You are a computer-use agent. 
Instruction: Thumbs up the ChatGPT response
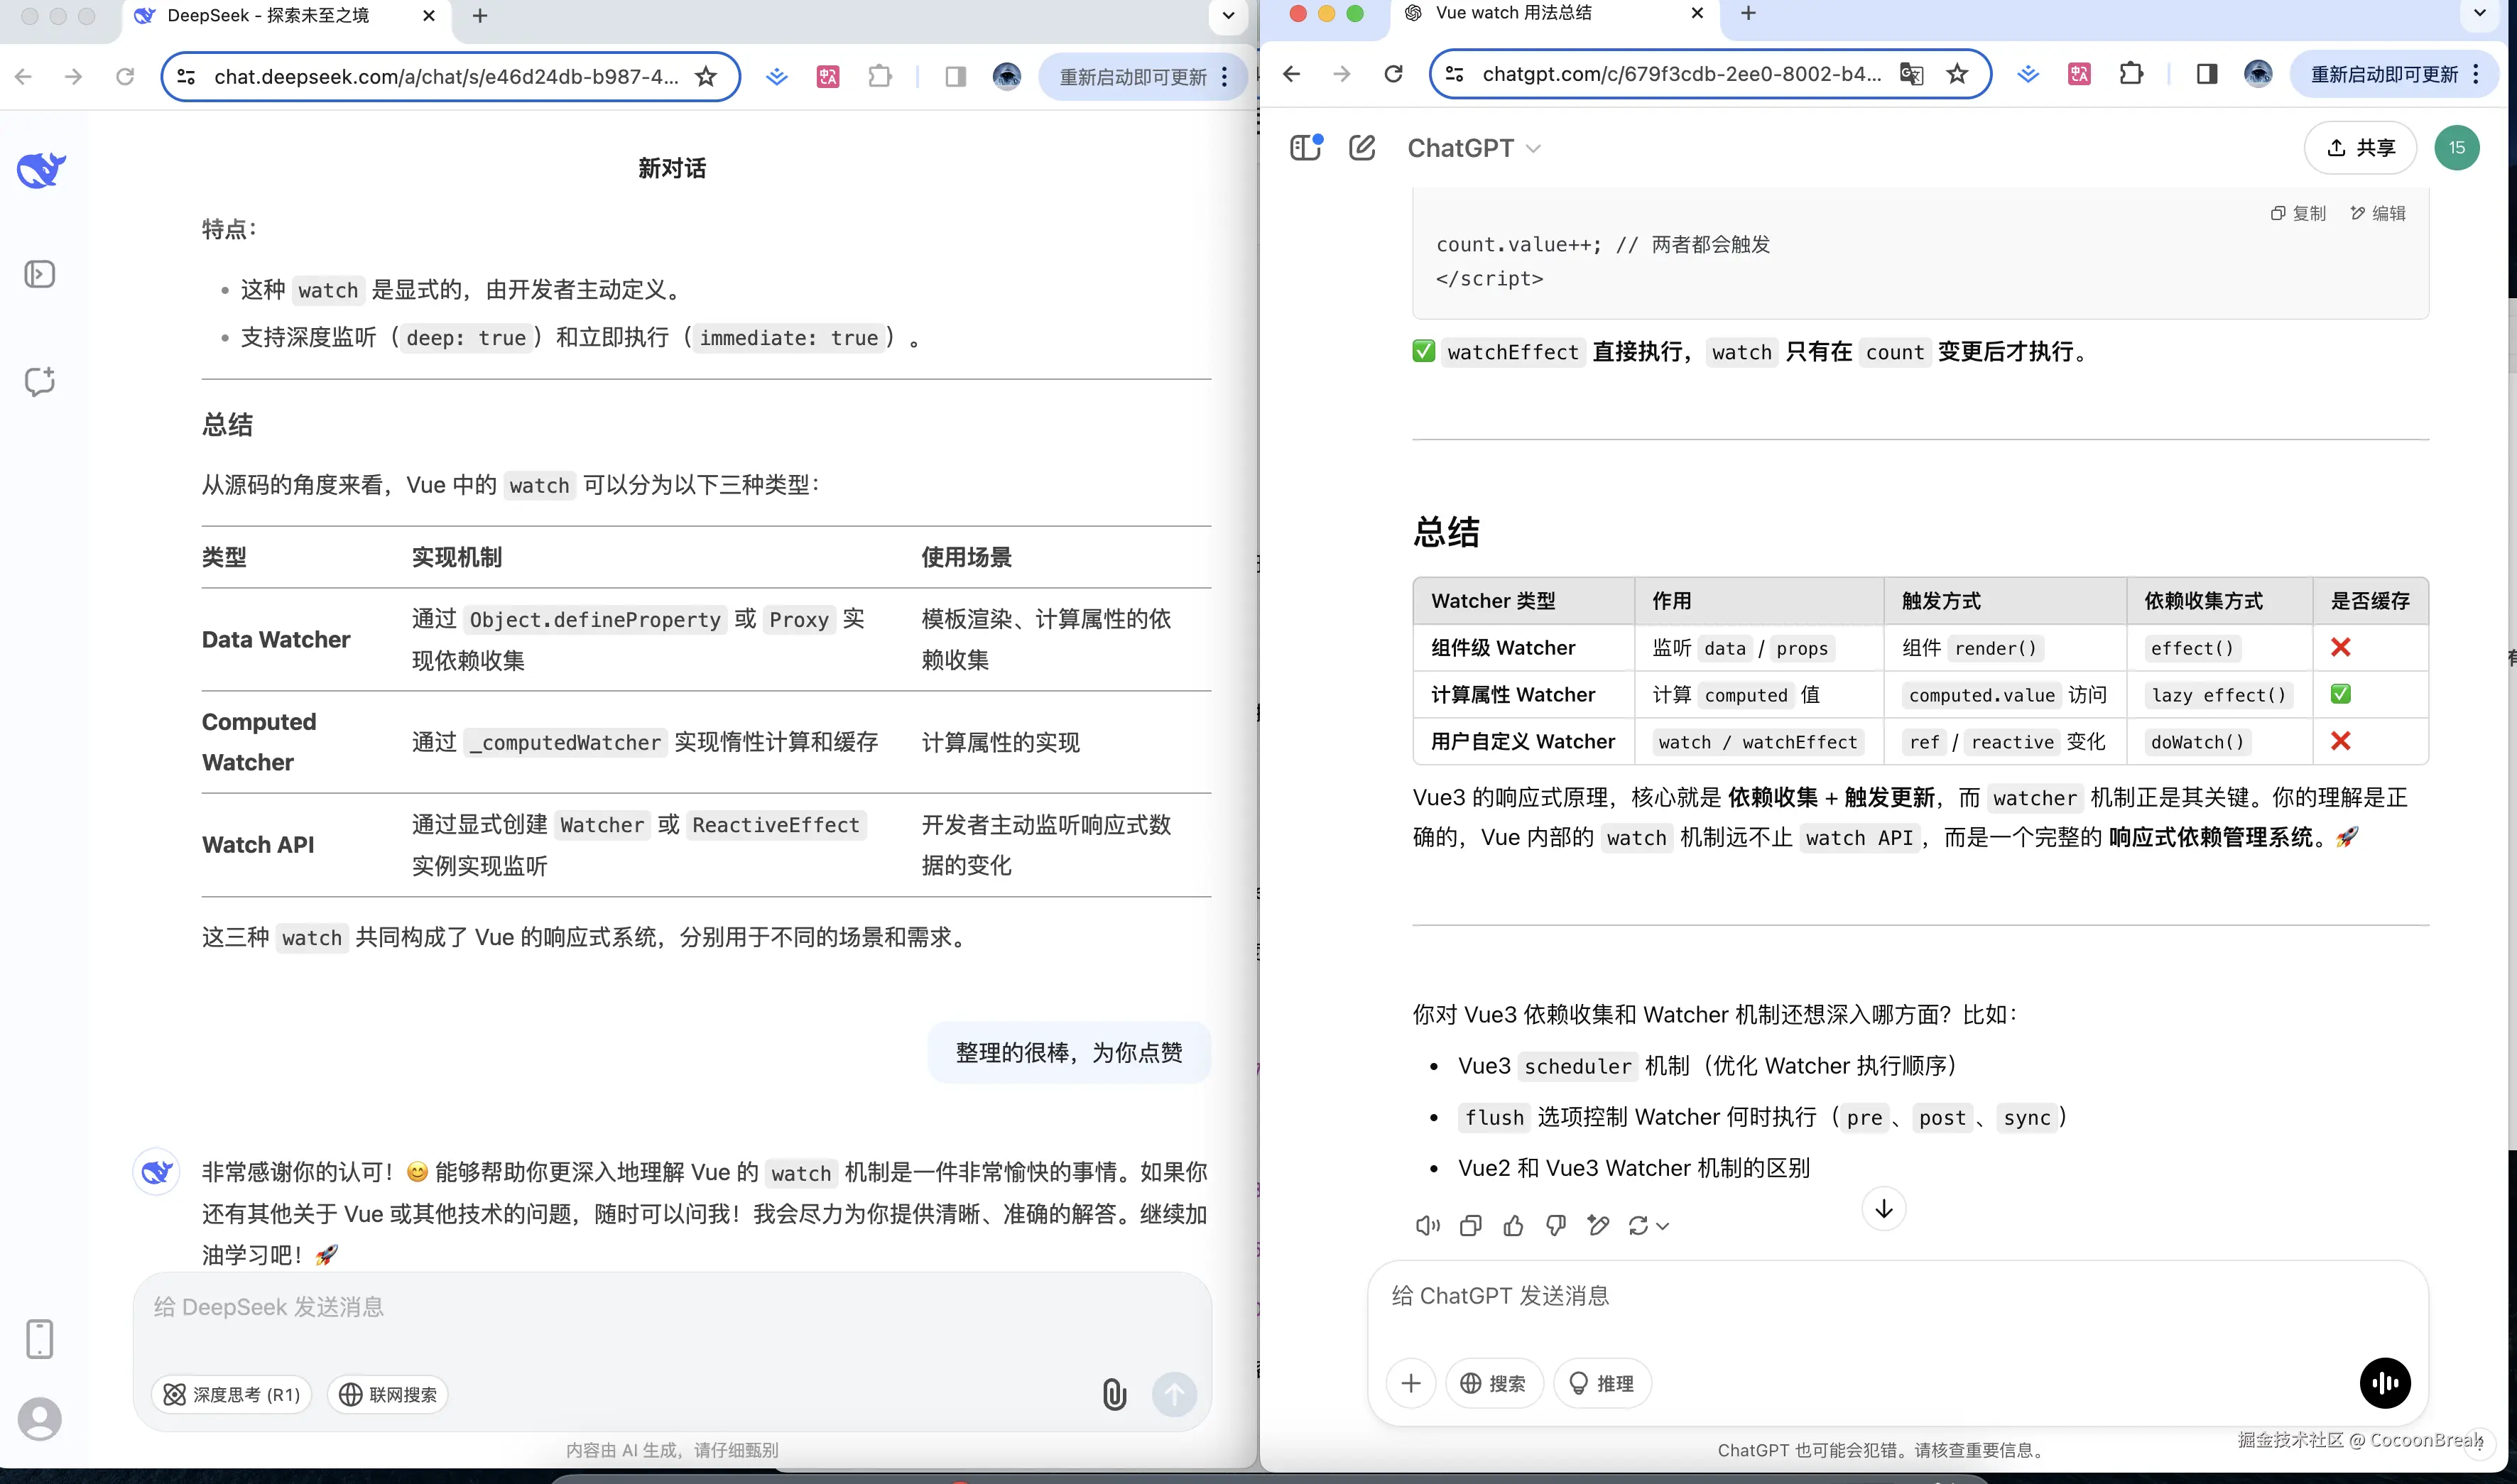(1513, 1225)
